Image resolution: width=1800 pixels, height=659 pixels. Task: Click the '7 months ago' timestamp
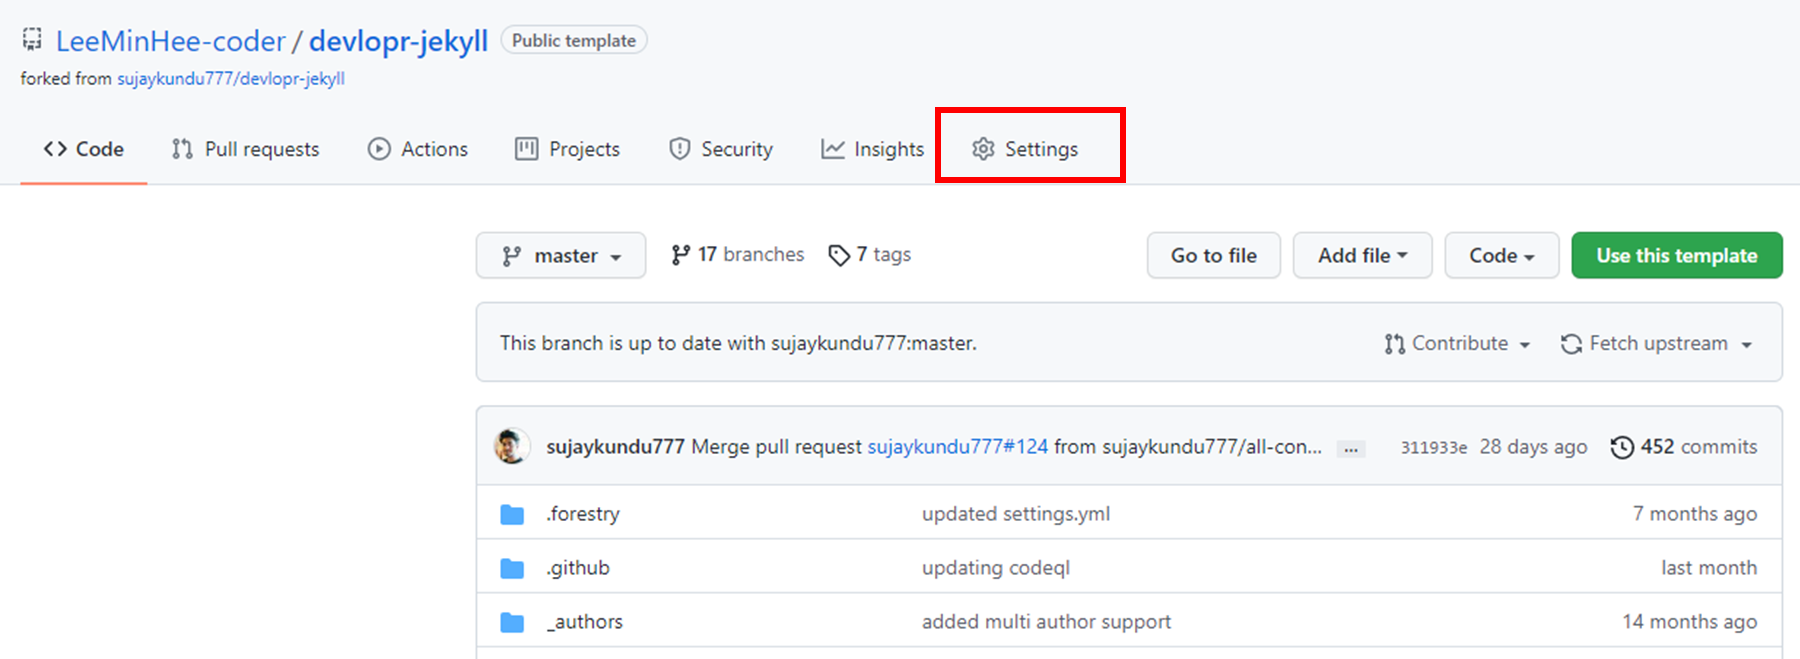pyautogui.click(x=1695, y=514)
